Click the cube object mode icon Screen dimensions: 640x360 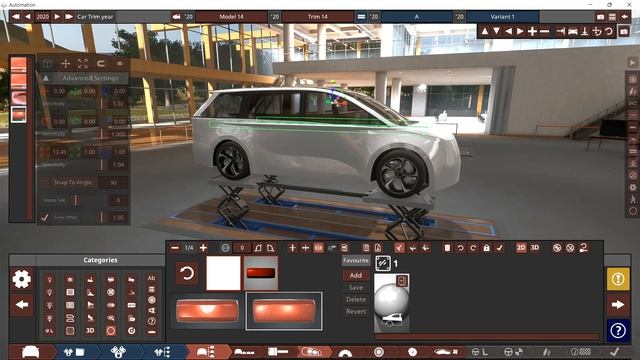pyautogui.click(x=47, y=64)
